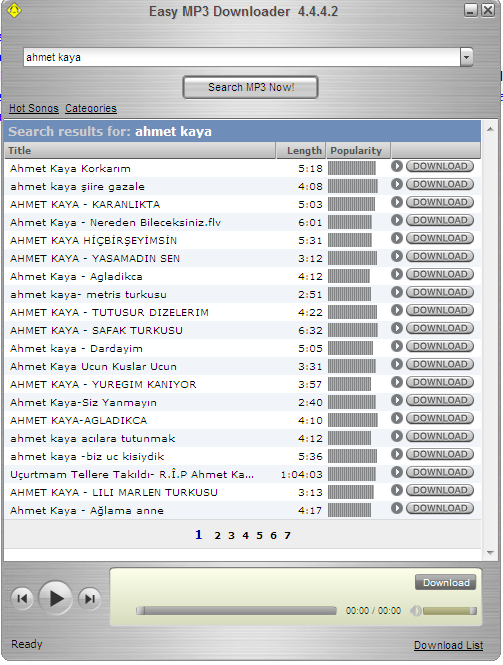Play preview of TUTUSUR DIZELERIM

(397, 310)
